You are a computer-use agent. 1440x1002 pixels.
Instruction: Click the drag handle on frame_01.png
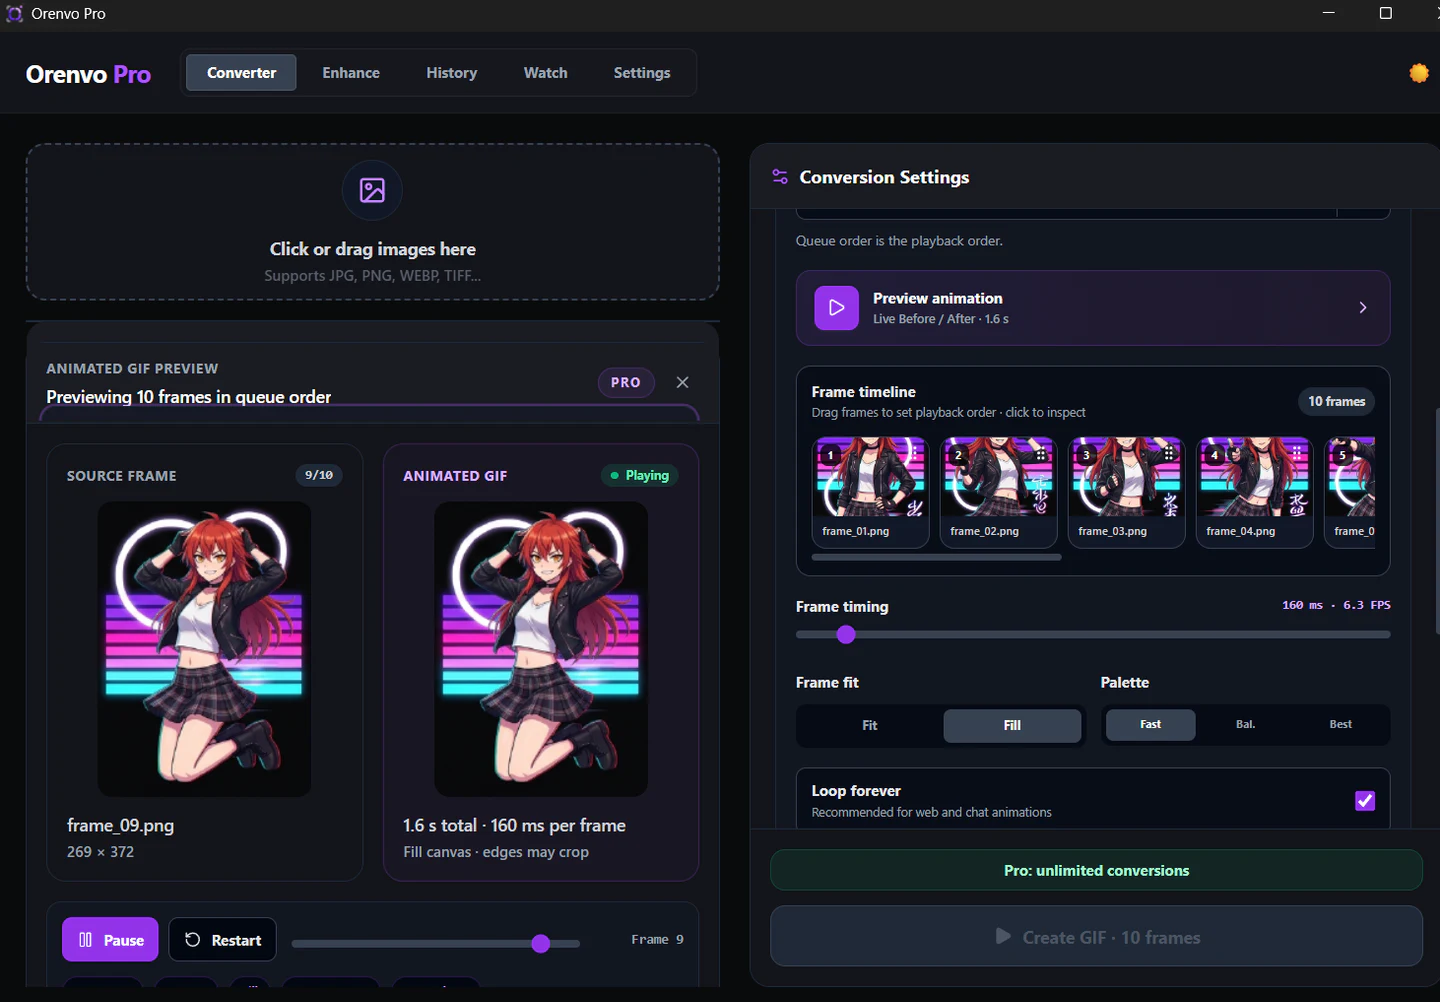(x=912, y=453)
